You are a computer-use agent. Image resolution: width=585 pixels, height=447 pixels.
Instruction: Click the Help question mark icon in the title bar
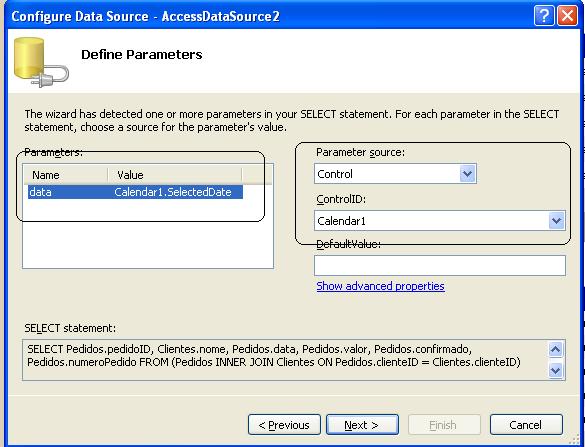coord(544,16)
